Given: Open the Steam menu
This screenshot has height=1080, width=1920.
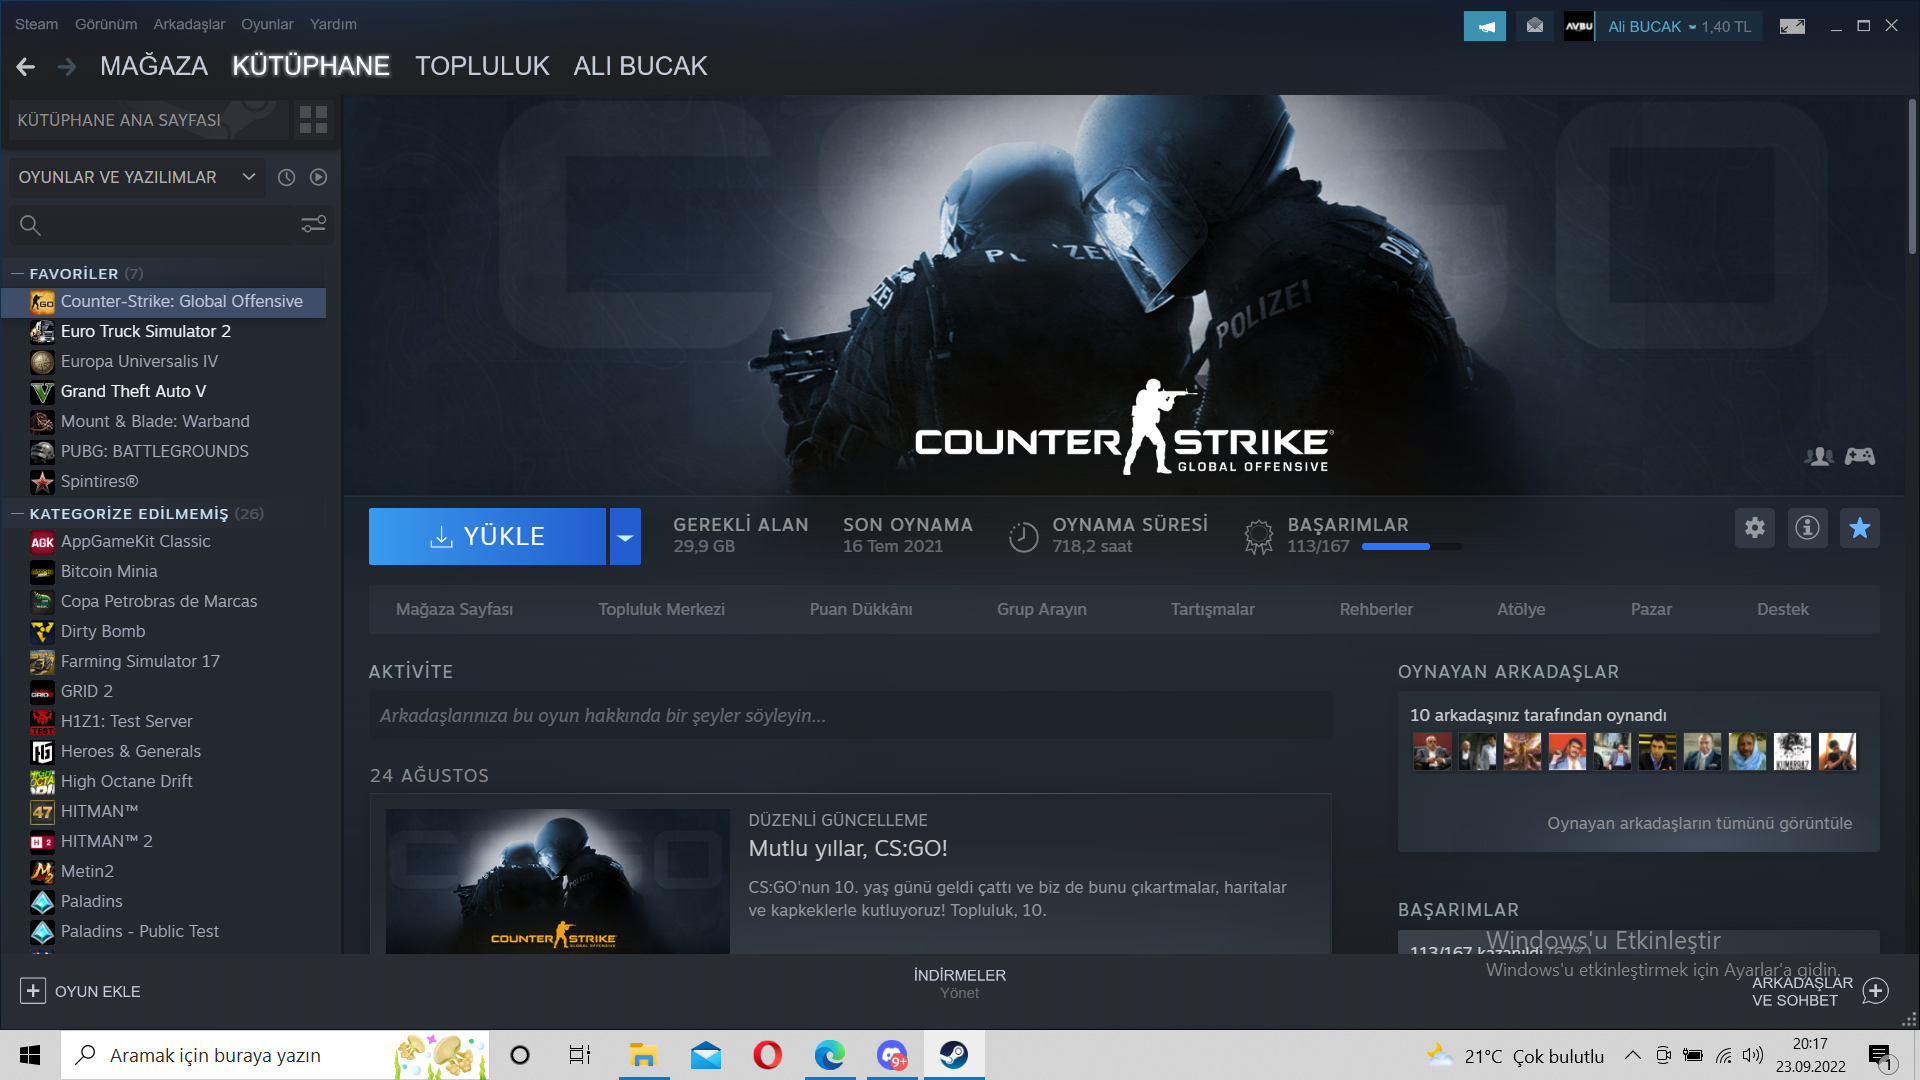Looking at the screenshot, I should tap(36, 24).
